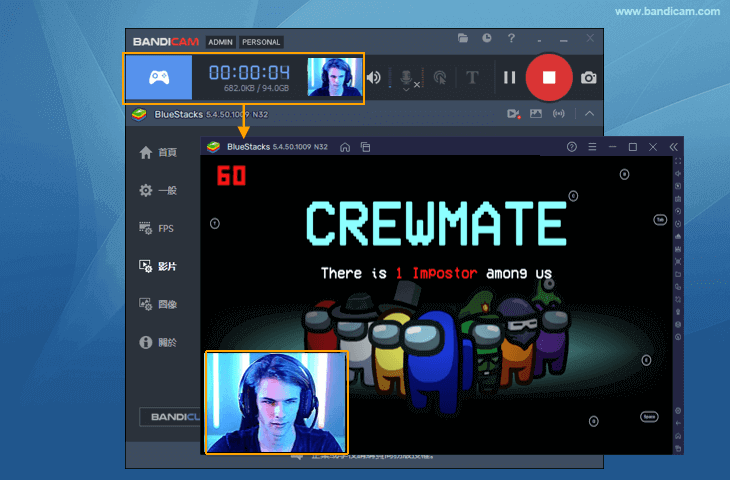Open the scheduled recording clock icon
730x480 pixels.
click(487, 38)
